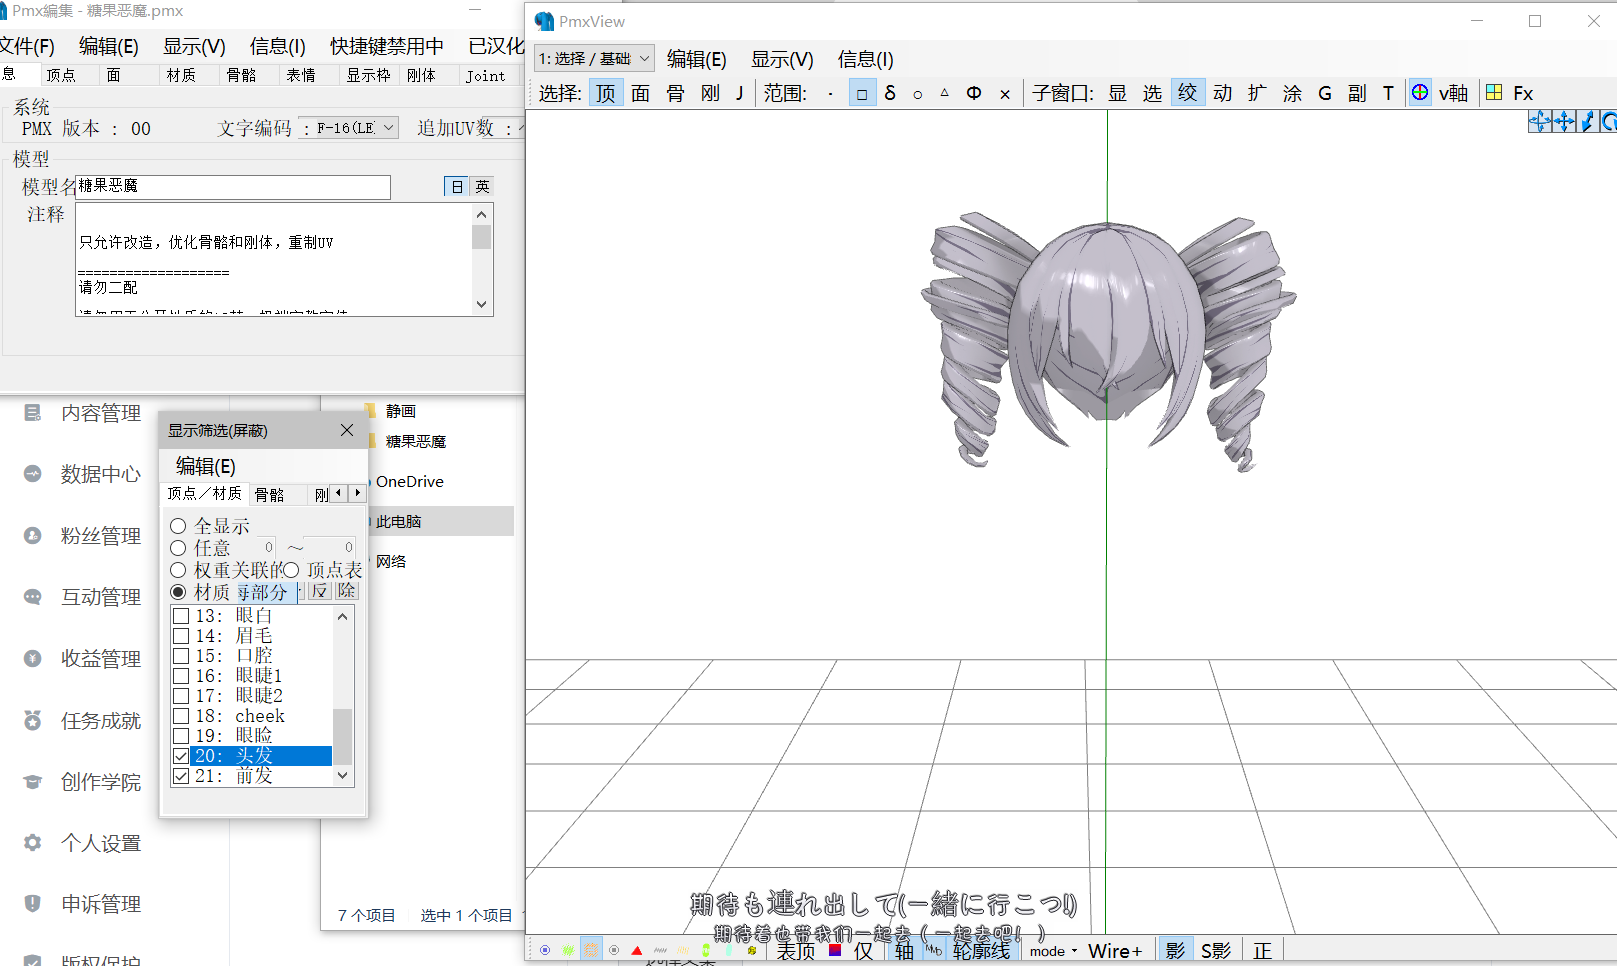Switch to the 材质 tab in Pmx editor
The width and height of the screenshot is (1617, 966).
(181, 75)
